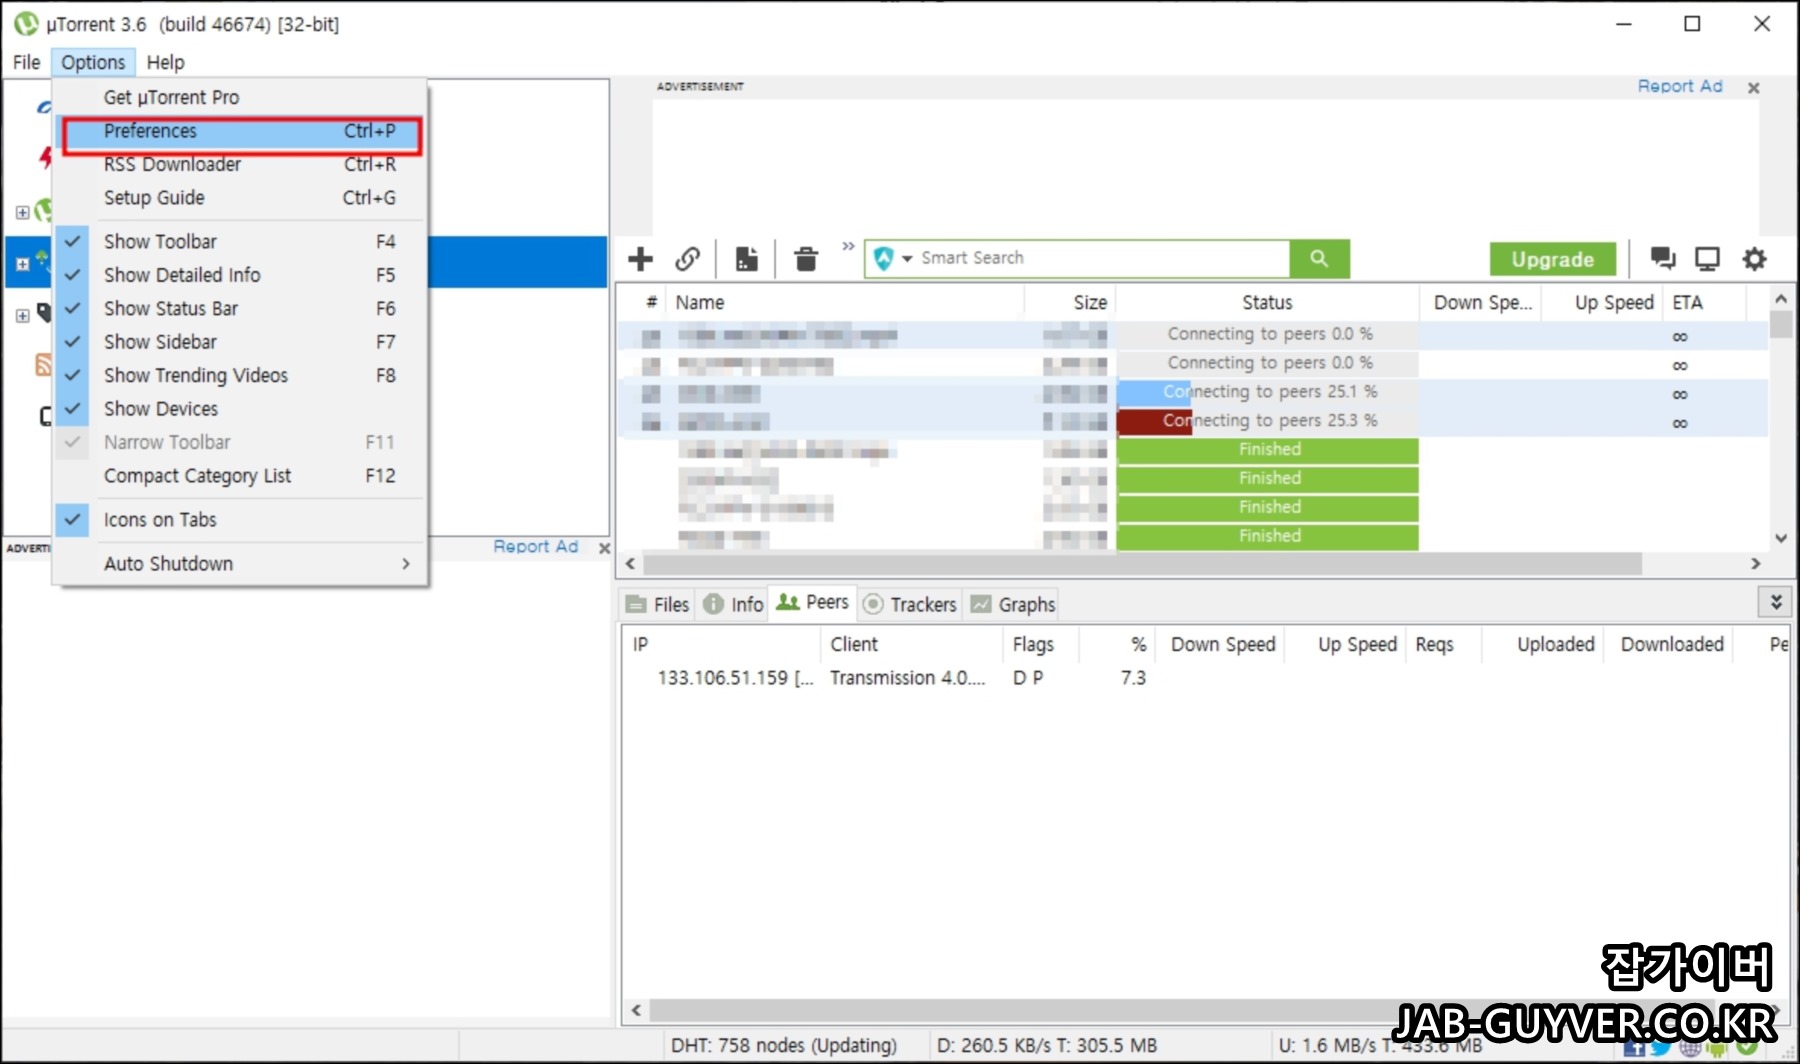Click the Facebook icon in status bar
This screenshot has width=1800, height=1064.
[x=1634, y=1047]
